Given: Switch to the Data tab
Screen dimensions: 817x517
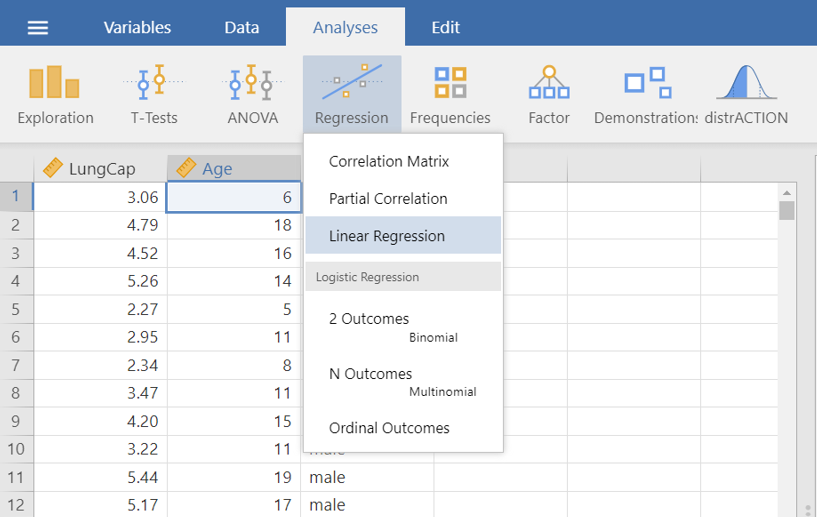Looking at the screenshot, I should tap(242, 28).
